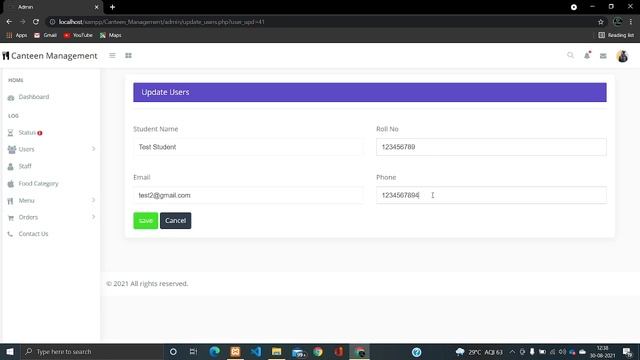Click the Update Users header text
This screenshot has height=360, width=640.
click(x=165, y=92)
